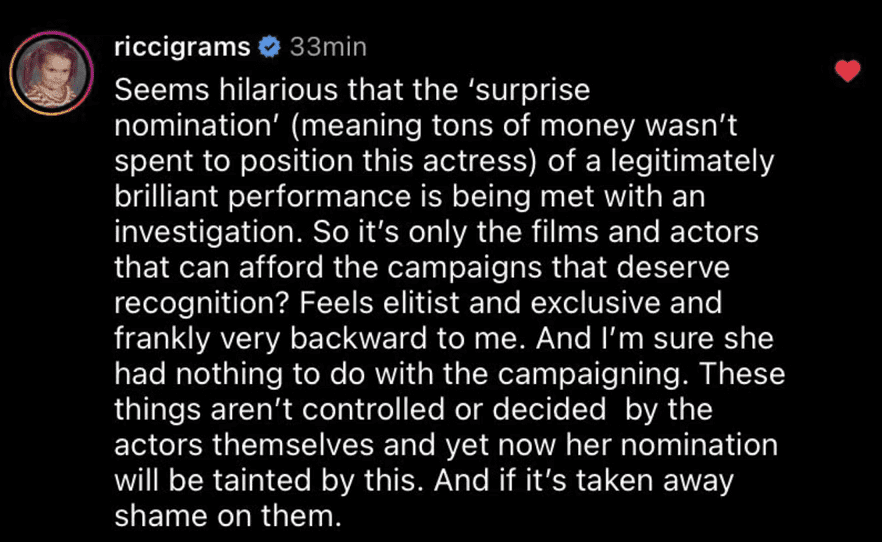Click the word 'controlled' in the comment

[374, 409]
